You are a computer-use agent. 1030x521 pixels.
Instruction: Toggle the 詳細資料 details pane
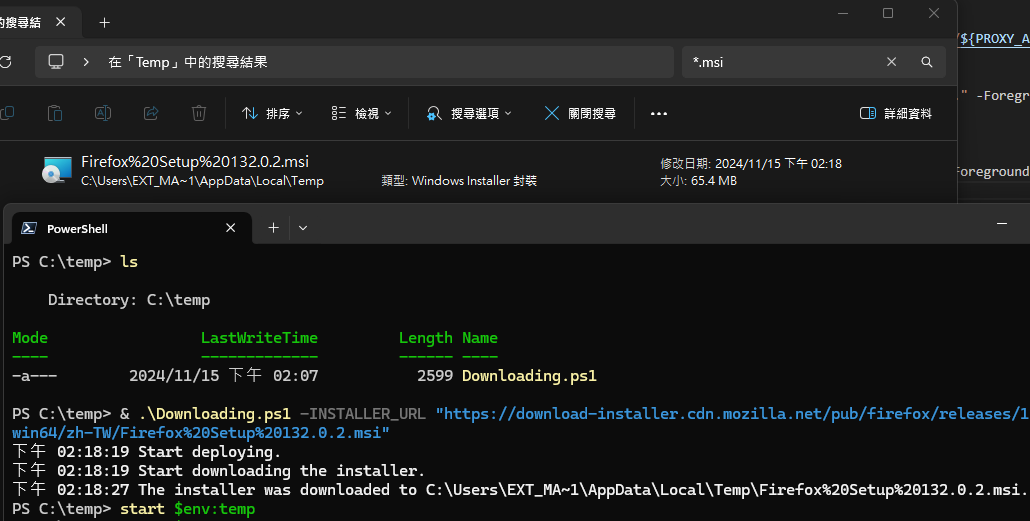point(896,113)
